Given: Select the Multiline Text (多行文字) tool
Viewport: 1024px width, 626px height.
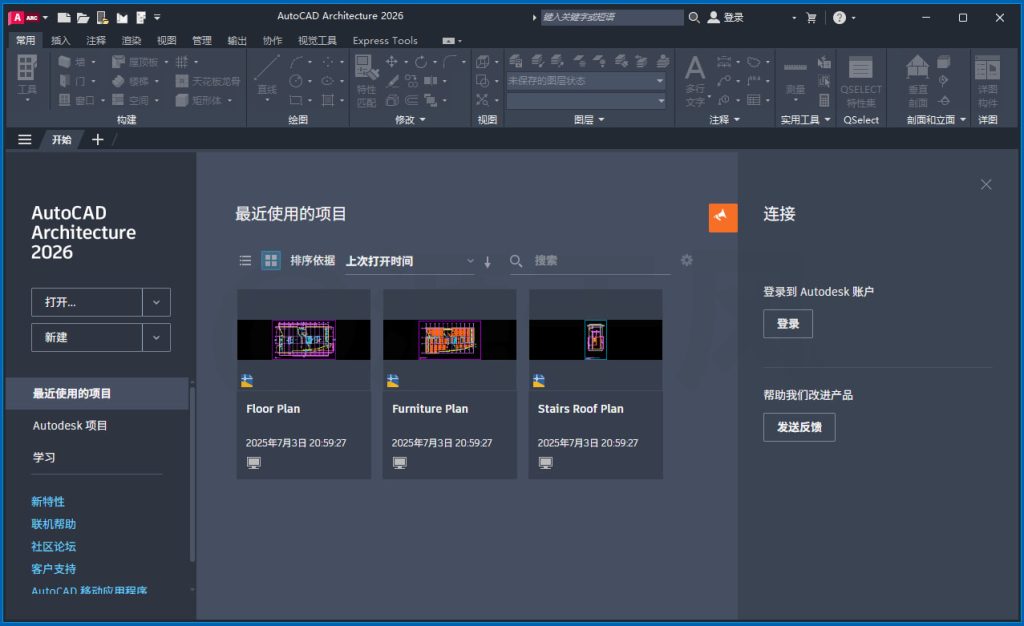Looking at the screenshot, I should coord(695,81).
